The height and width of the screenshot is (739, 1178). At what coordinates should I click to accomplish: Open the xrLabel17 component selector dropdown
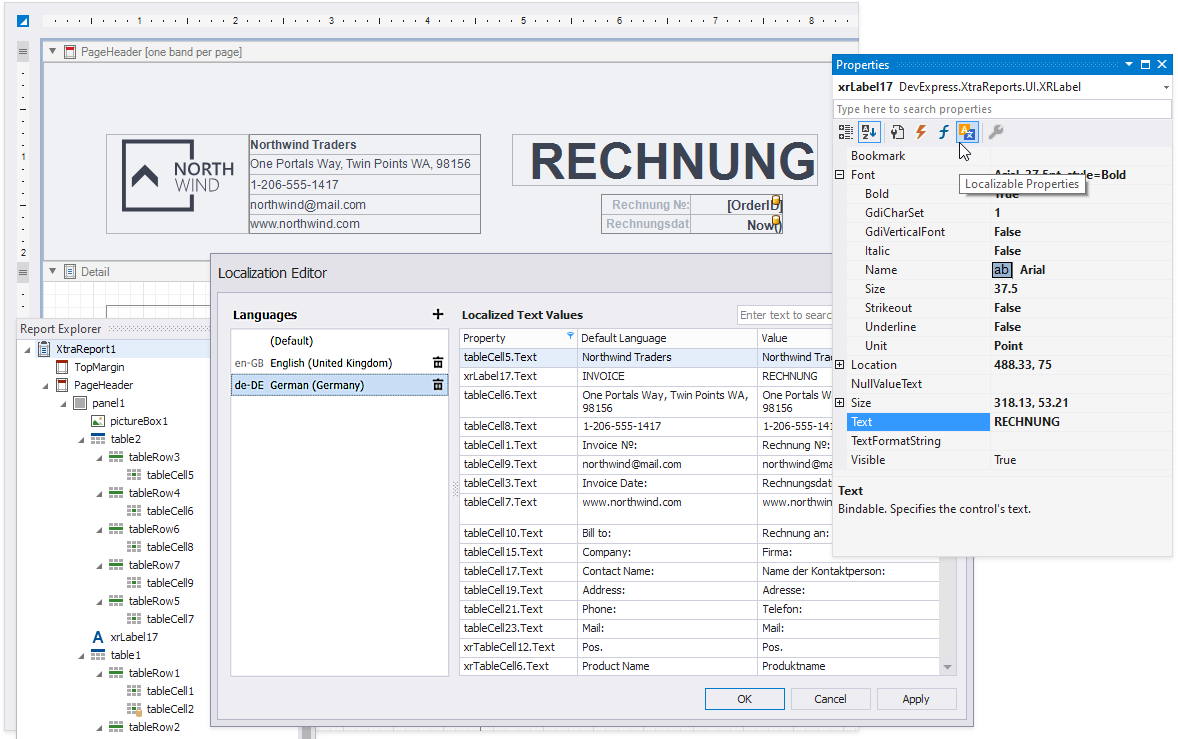click(x=1166, y=88)
